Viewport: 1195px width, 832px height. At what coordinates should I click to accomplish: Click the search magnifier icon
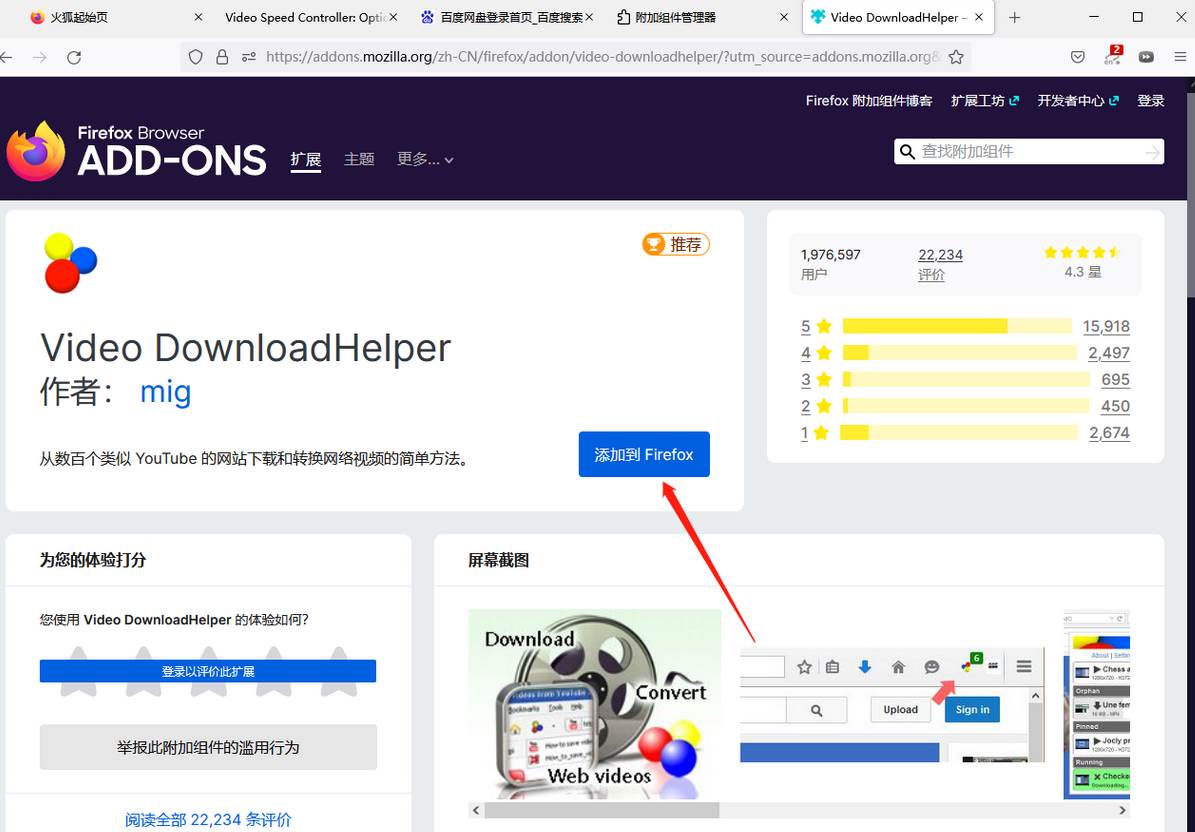point(907,152)
